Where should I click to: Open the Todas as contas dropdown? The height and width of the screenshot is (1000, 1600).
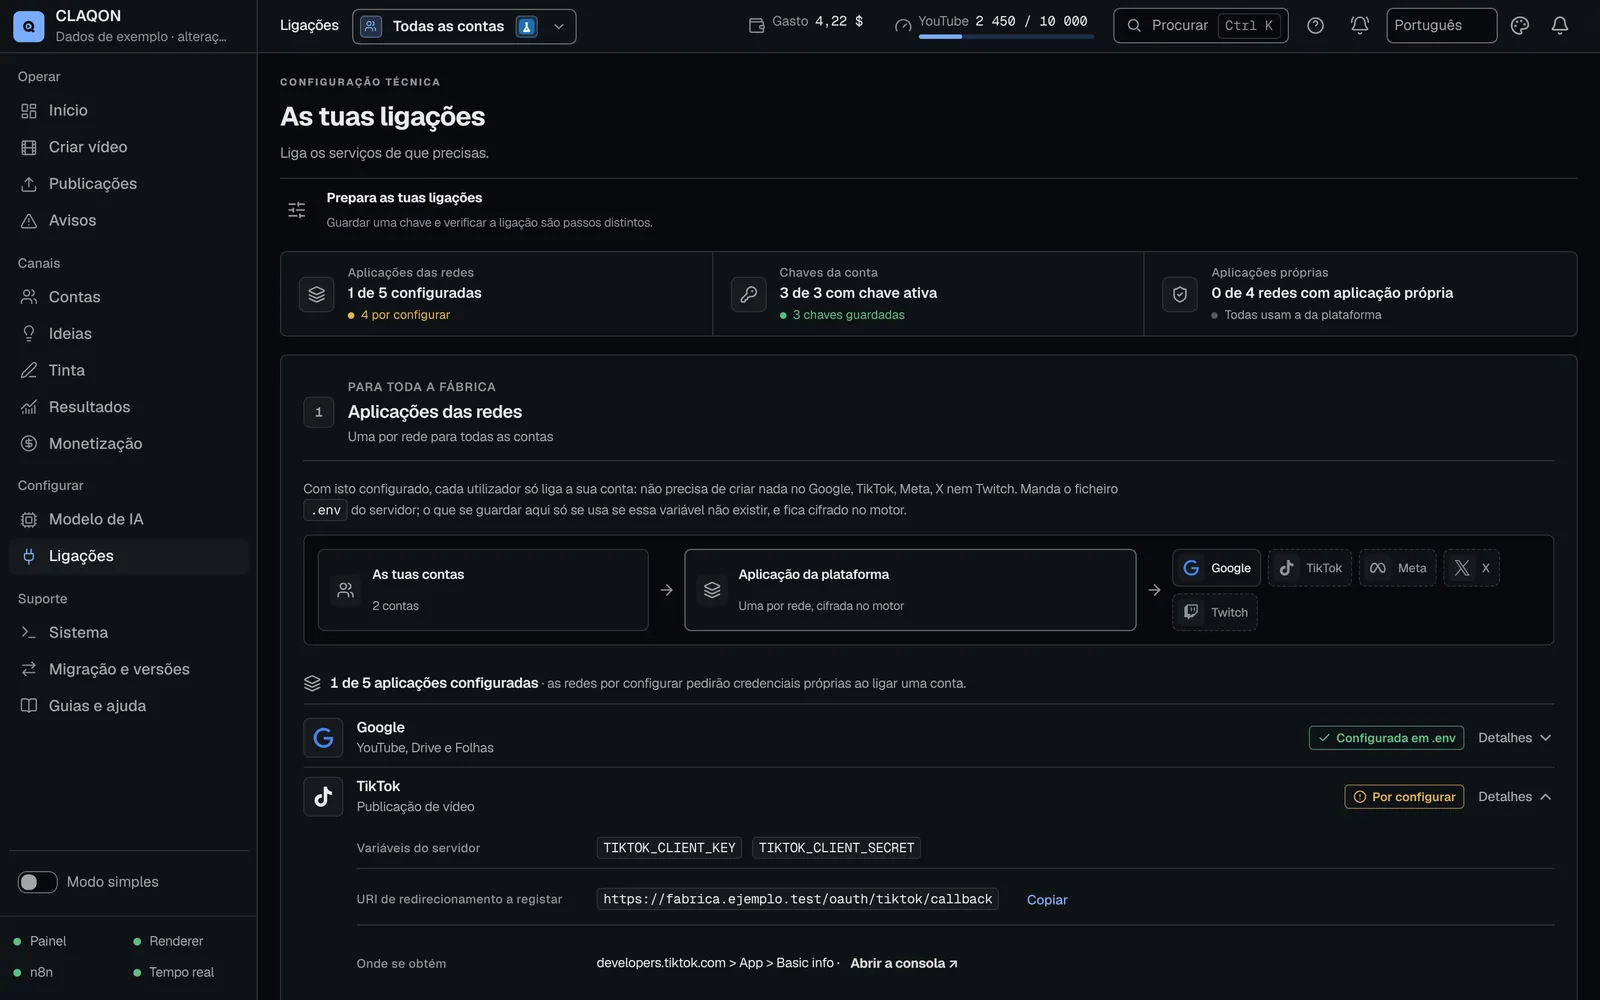click(464, 26)
